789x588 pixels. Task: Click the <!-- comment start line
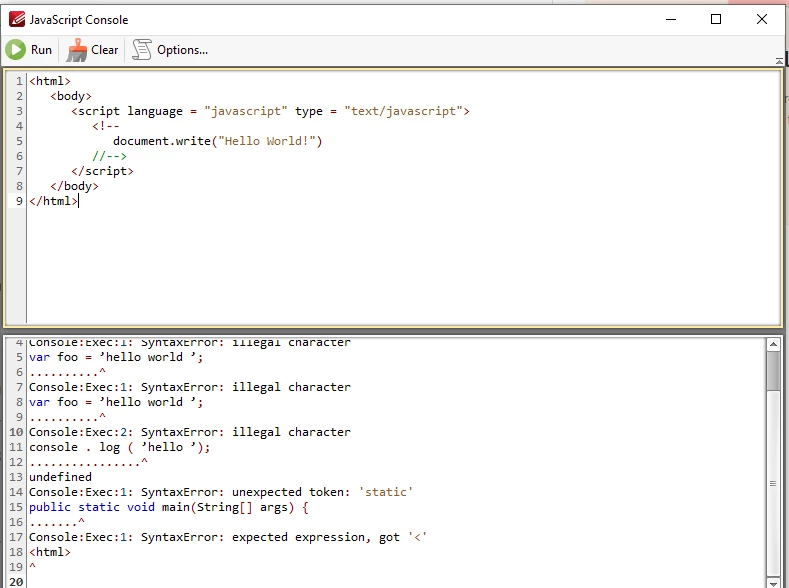click(106, 126)
